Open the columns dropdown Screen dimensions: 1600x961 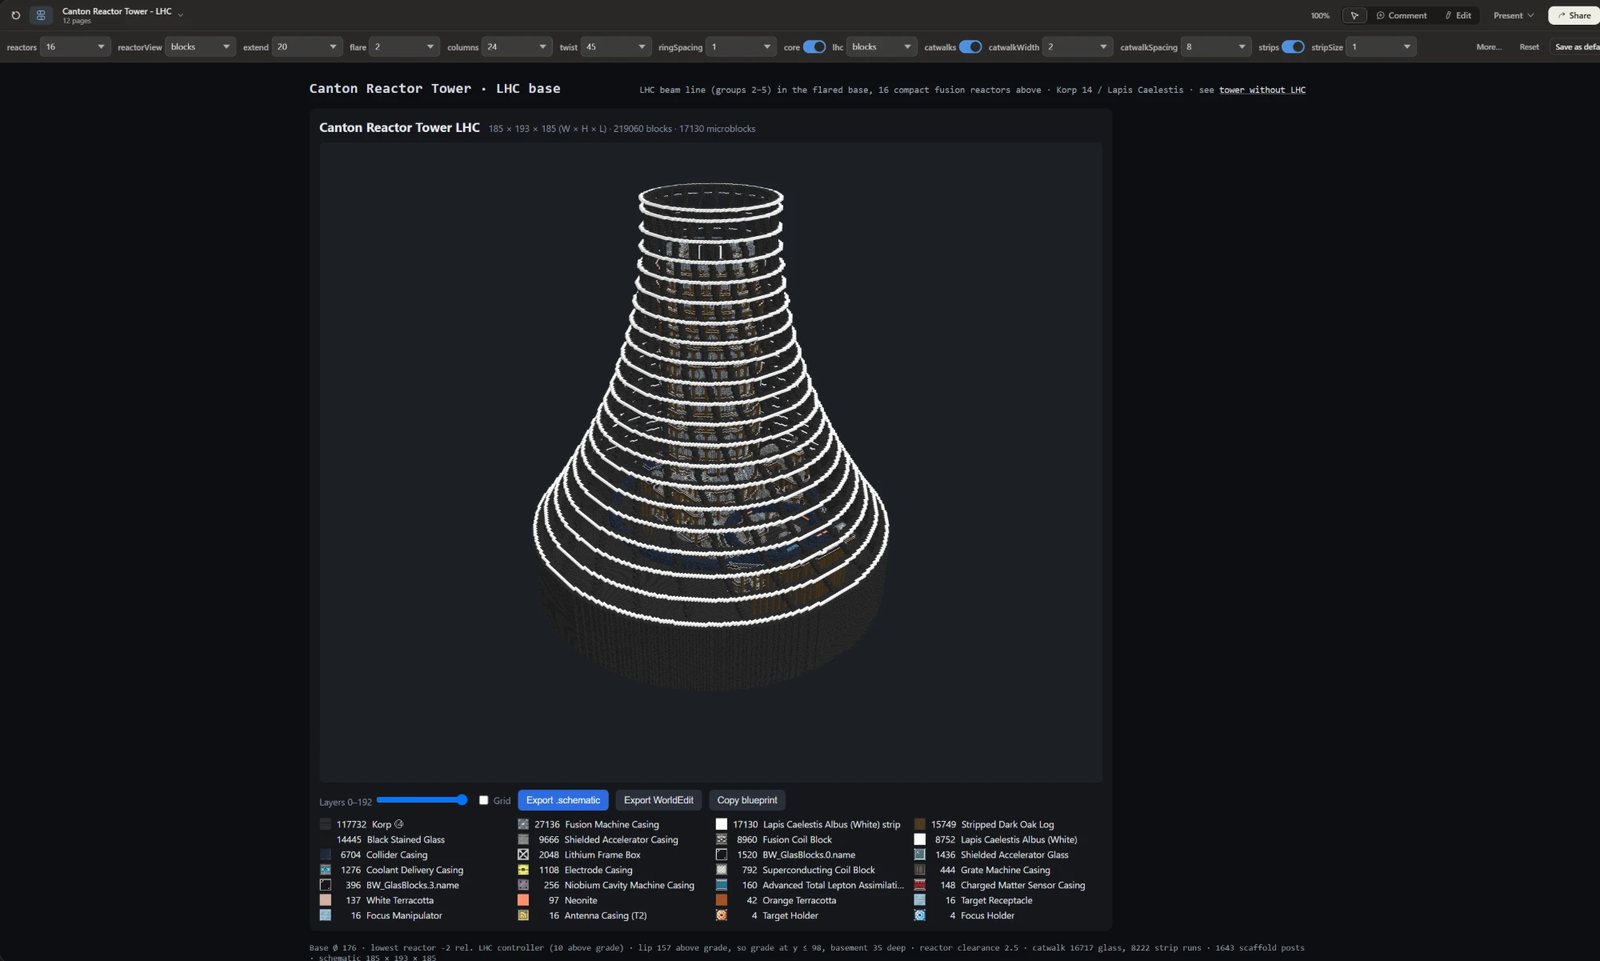[x=517, y=47]
